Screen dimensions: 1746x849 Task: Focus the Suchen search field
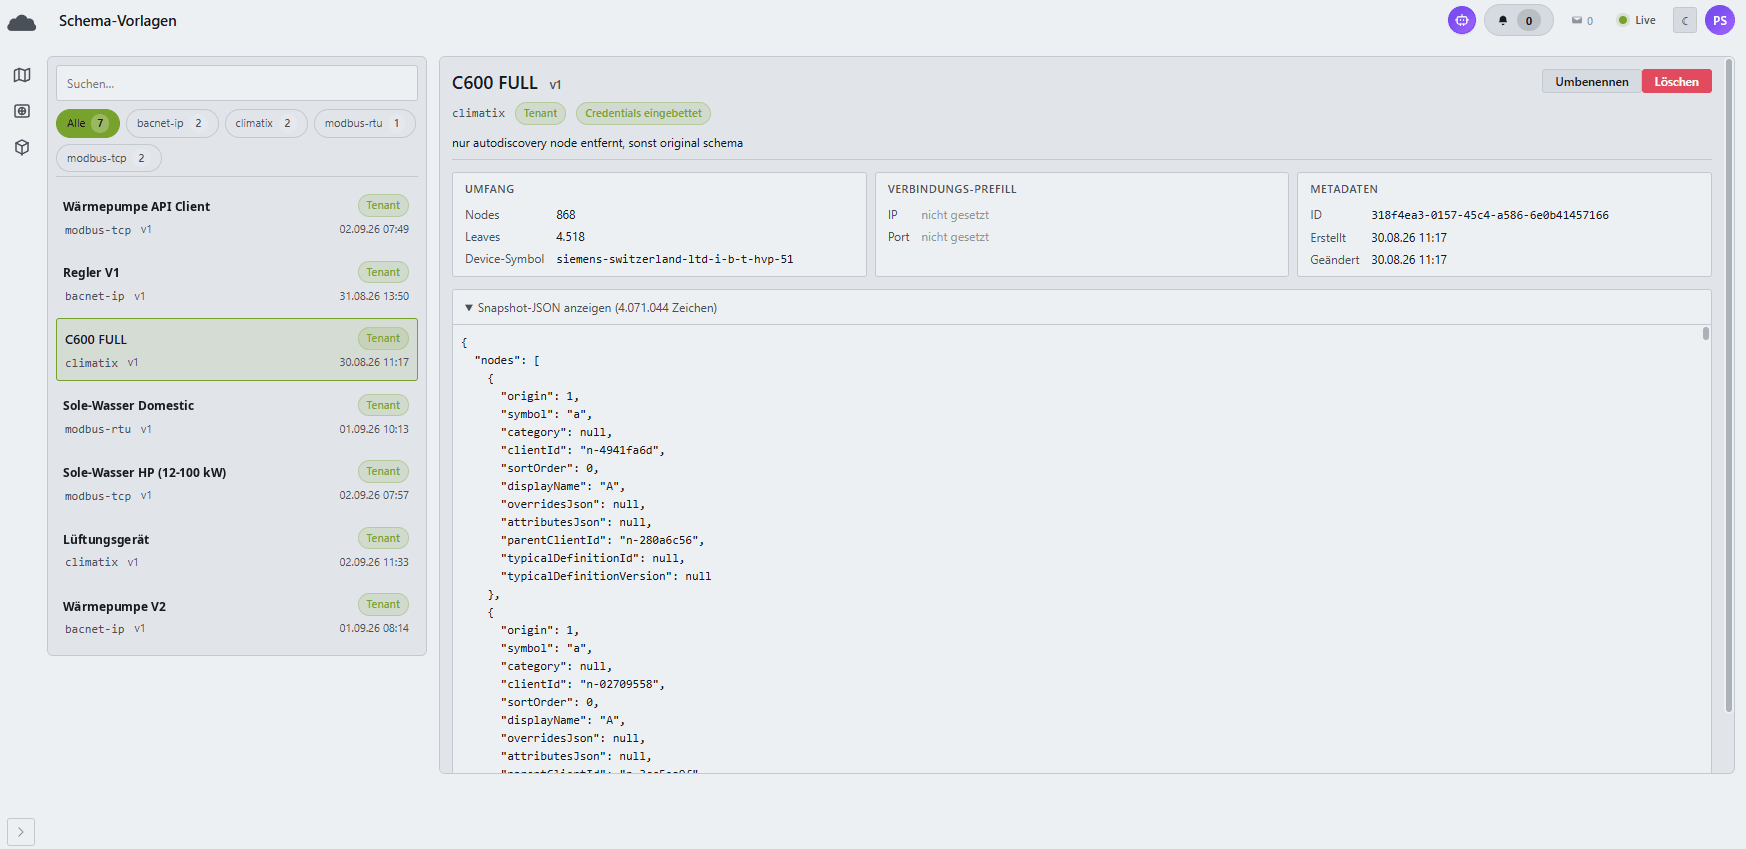tap(237, 83)
